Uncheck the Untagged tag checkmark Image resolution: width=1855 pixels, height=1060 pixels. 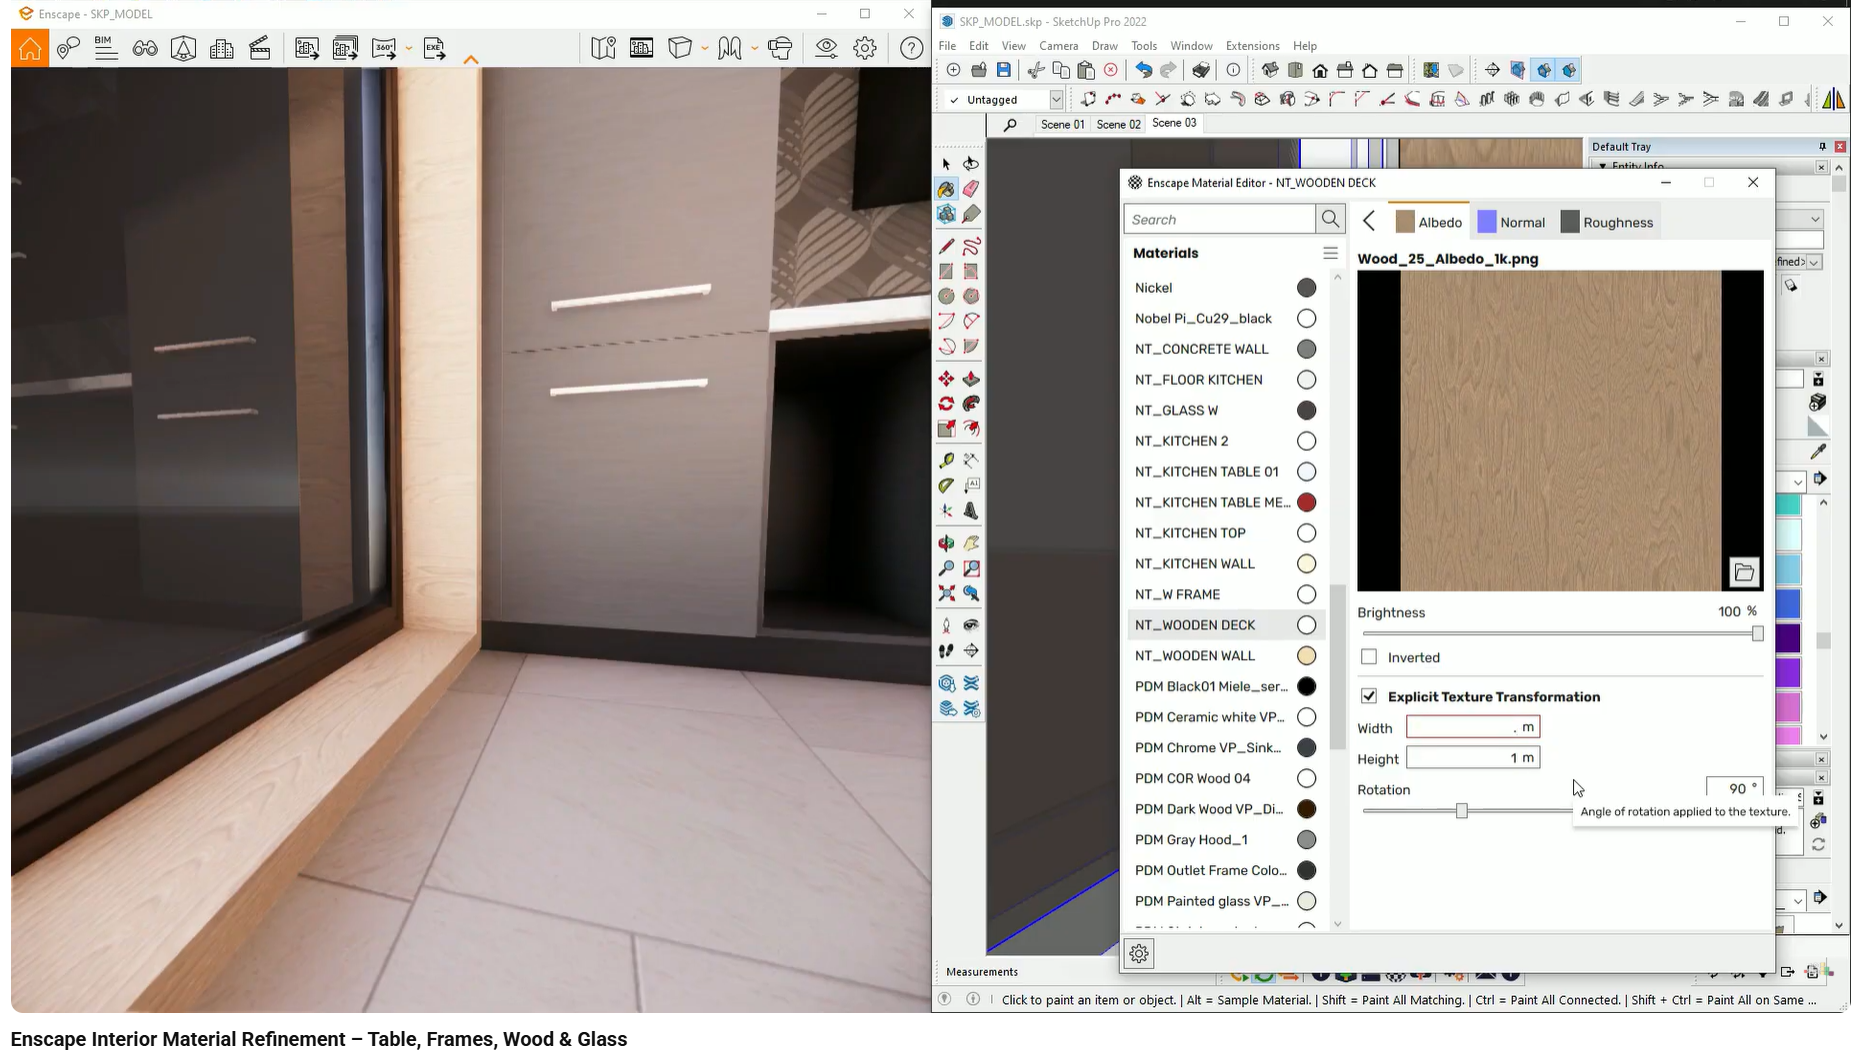(x=953, y=99)
